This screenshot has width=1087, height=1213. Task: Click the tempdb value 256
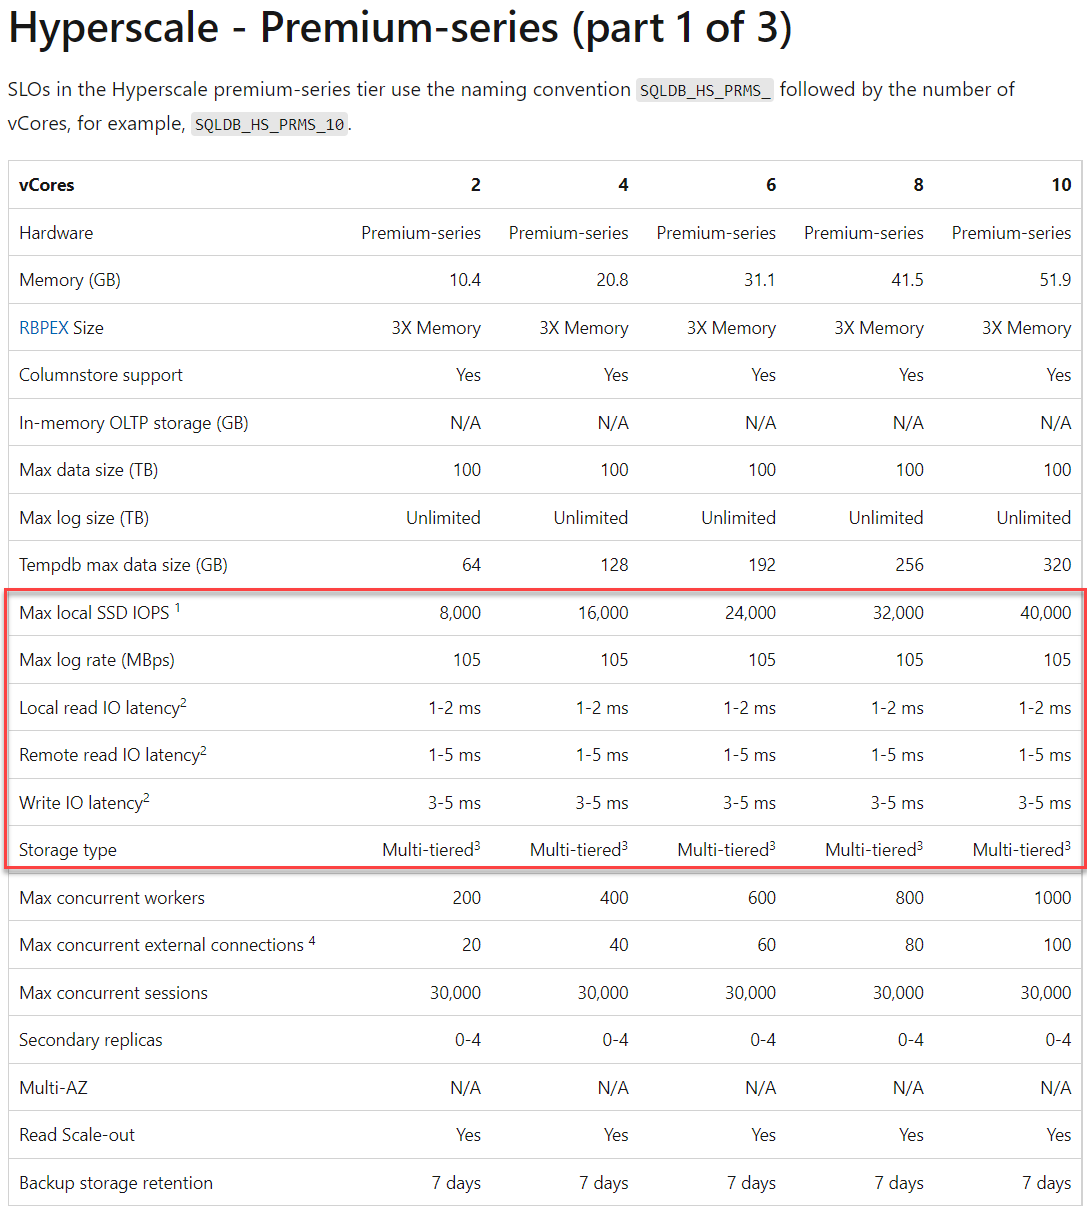point(910,565)
